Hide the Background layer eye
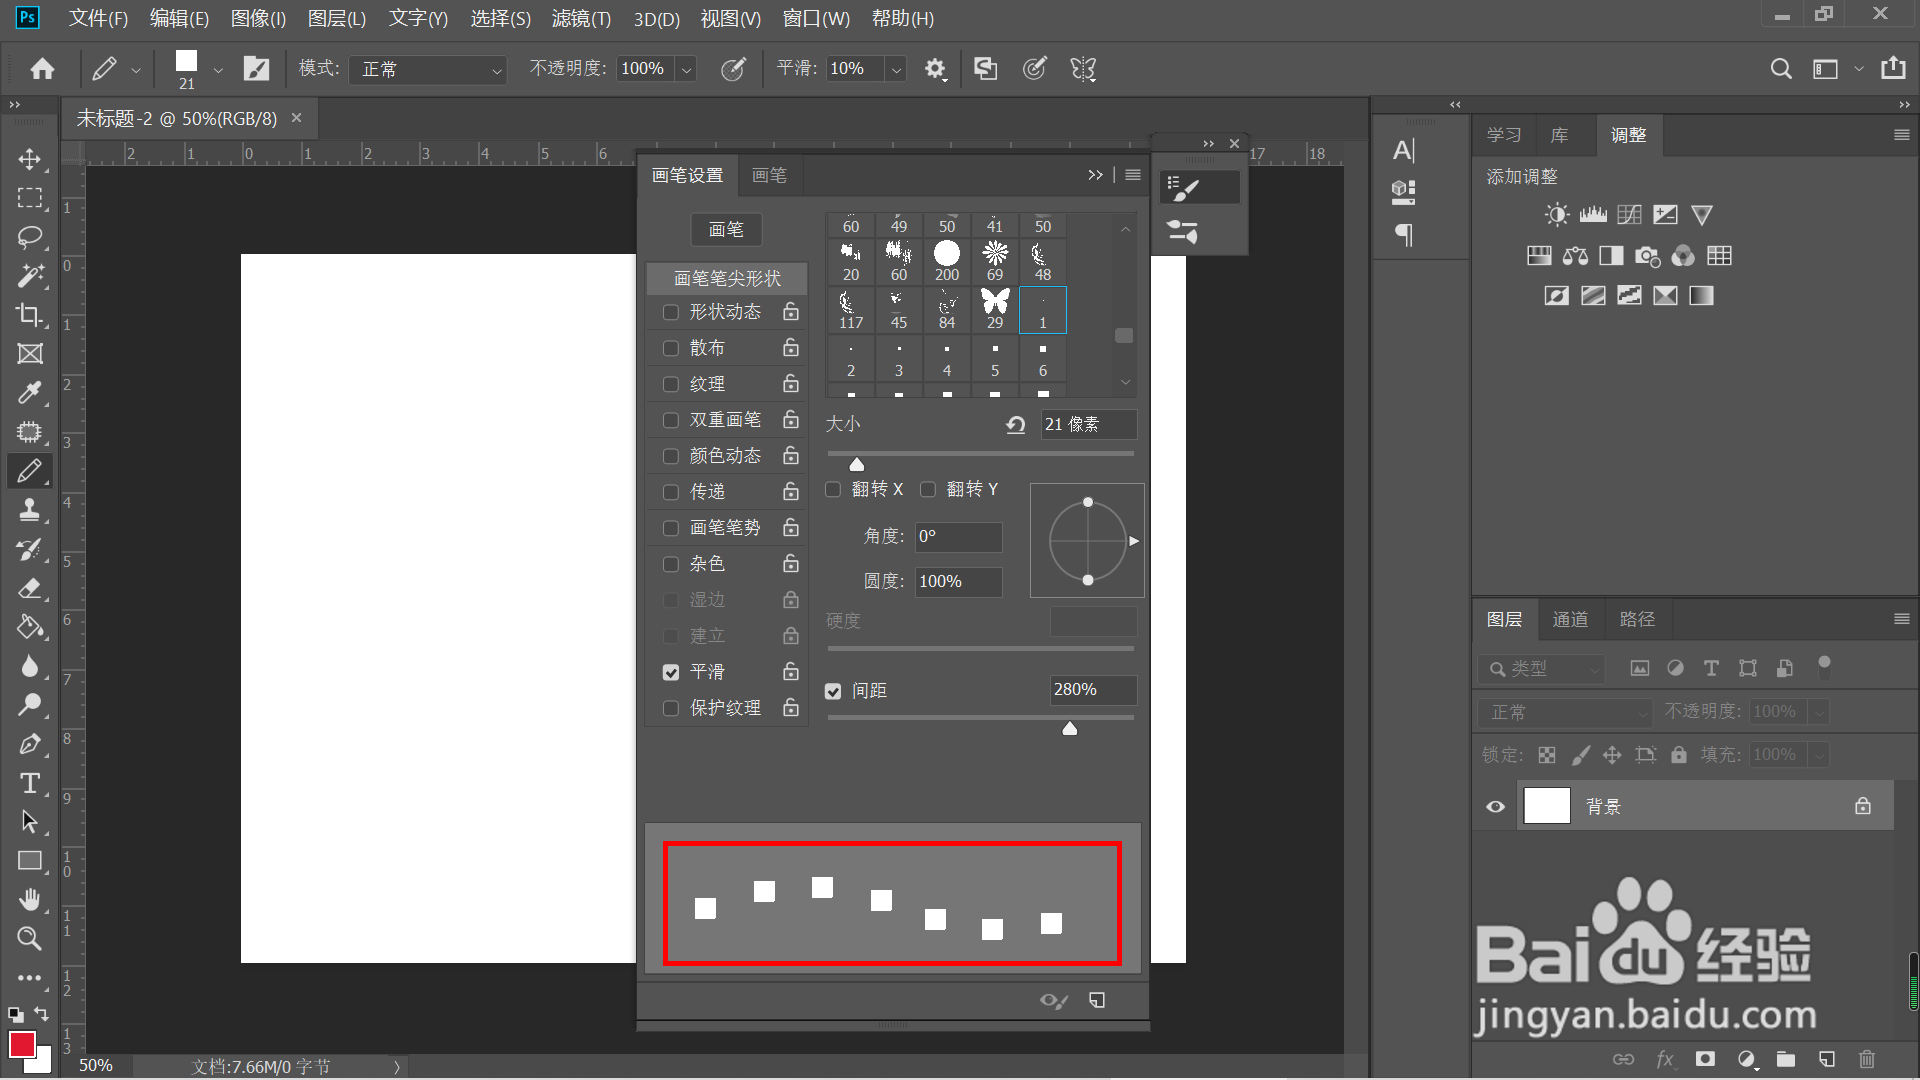This screenshot has height=1080, width=1920. click(1495, 806)
